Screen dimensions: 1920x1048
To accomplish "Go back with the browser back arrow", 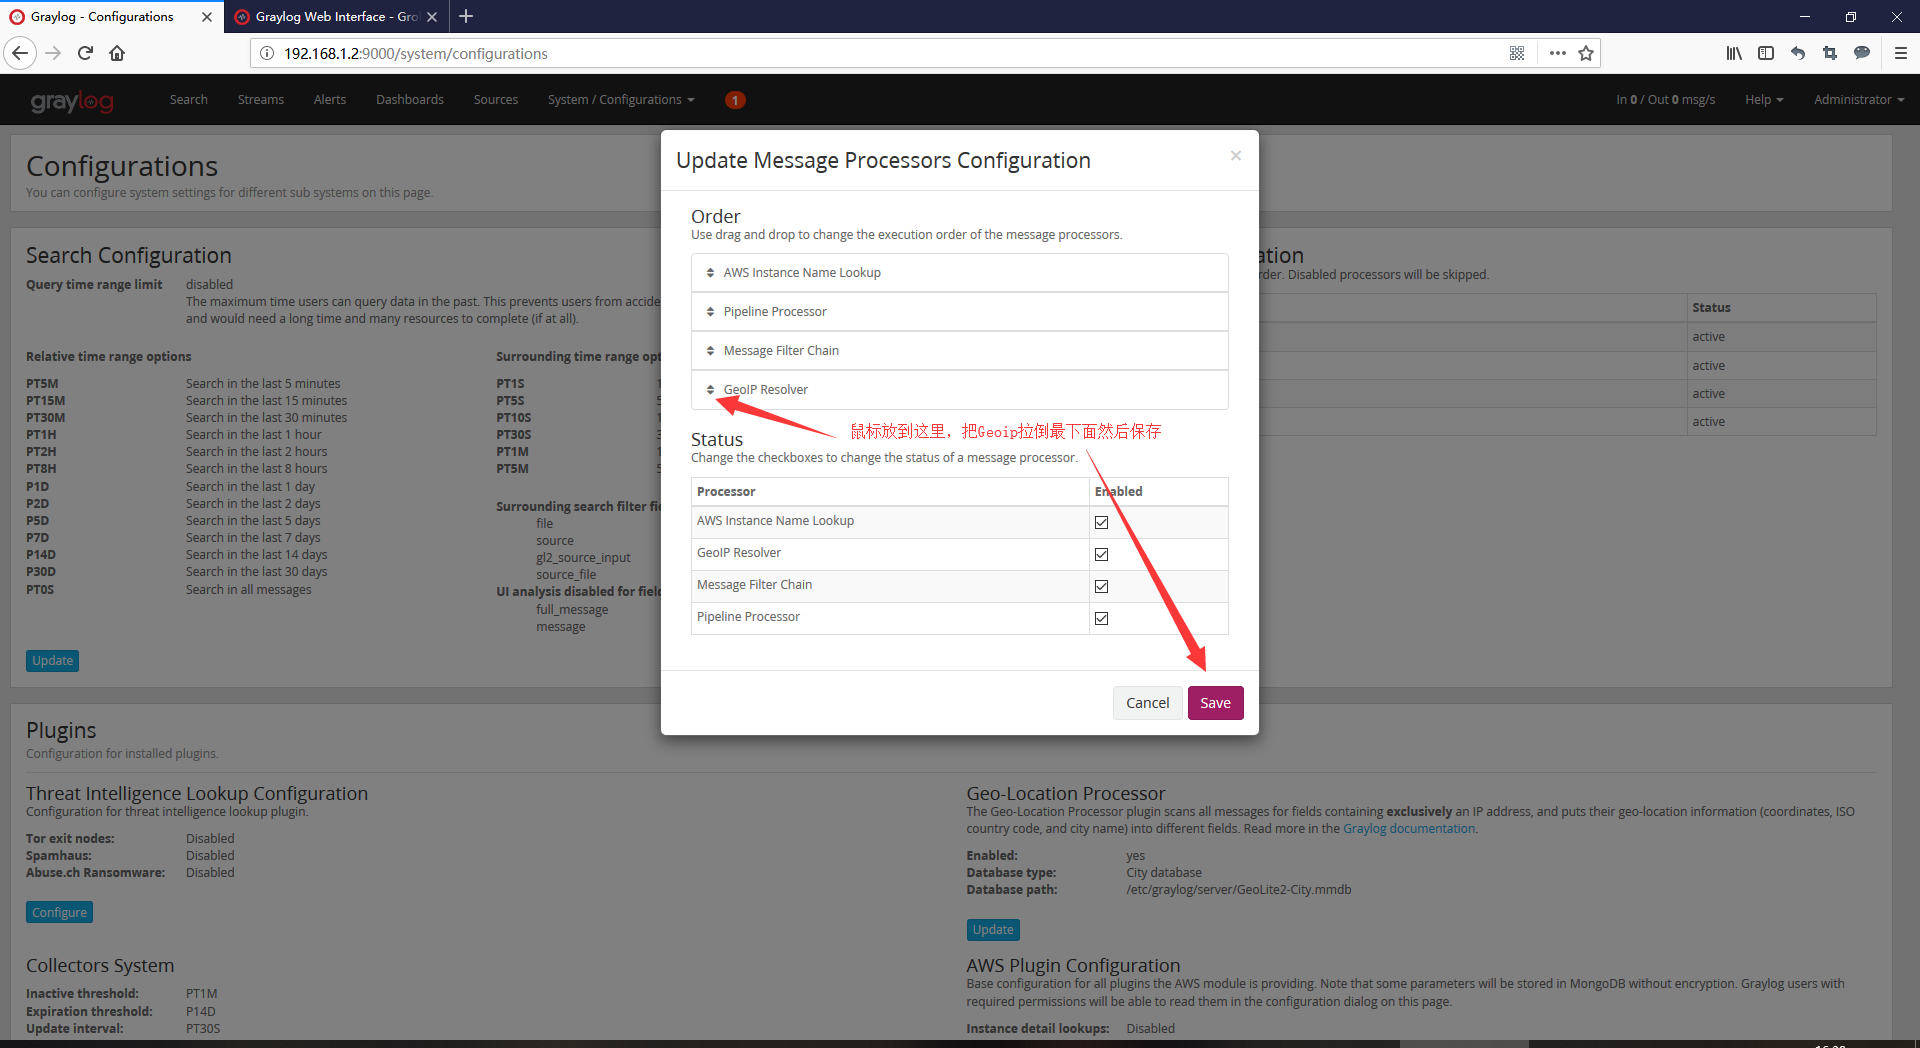I will pyautogui.click(x=20, y=53).
